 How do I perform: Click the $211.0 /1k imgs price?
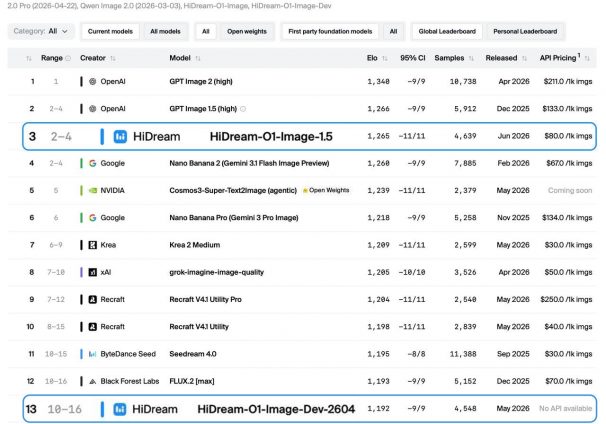pyautogui.click(x=568, y=82)
